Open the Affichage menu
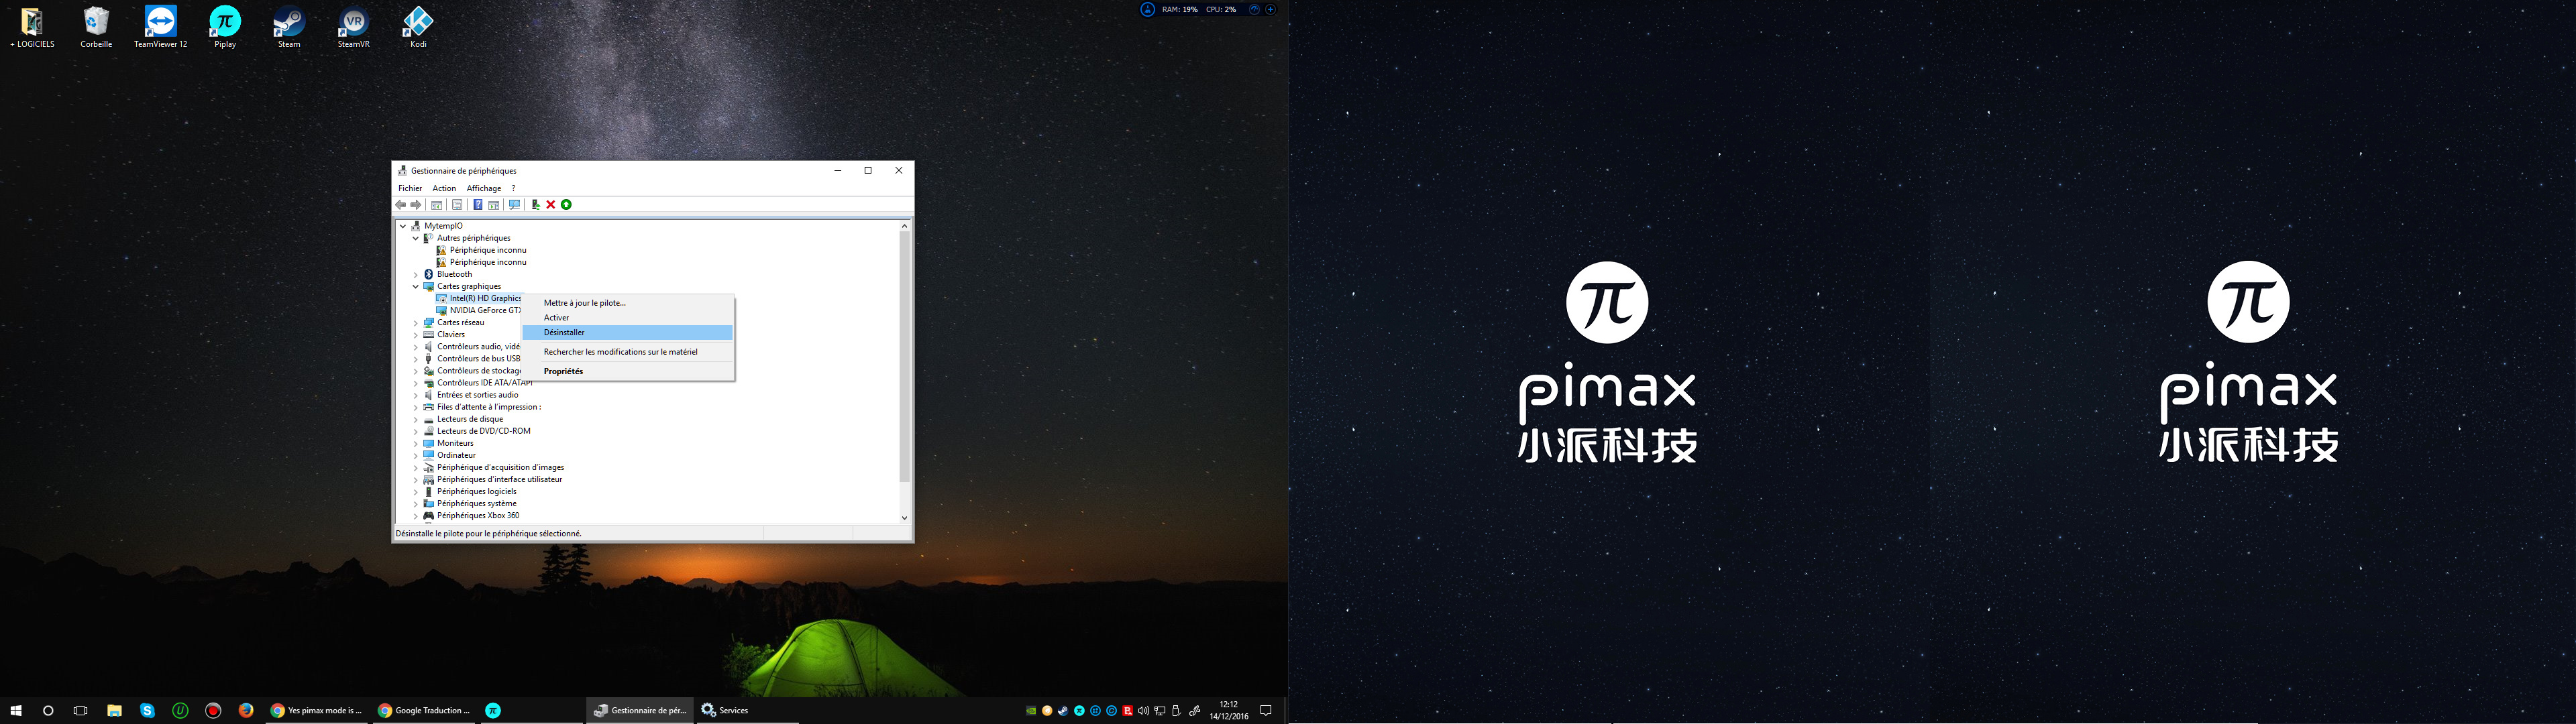Image resolution: width=2576 pixels, height=724 pixels. [484, 188]
